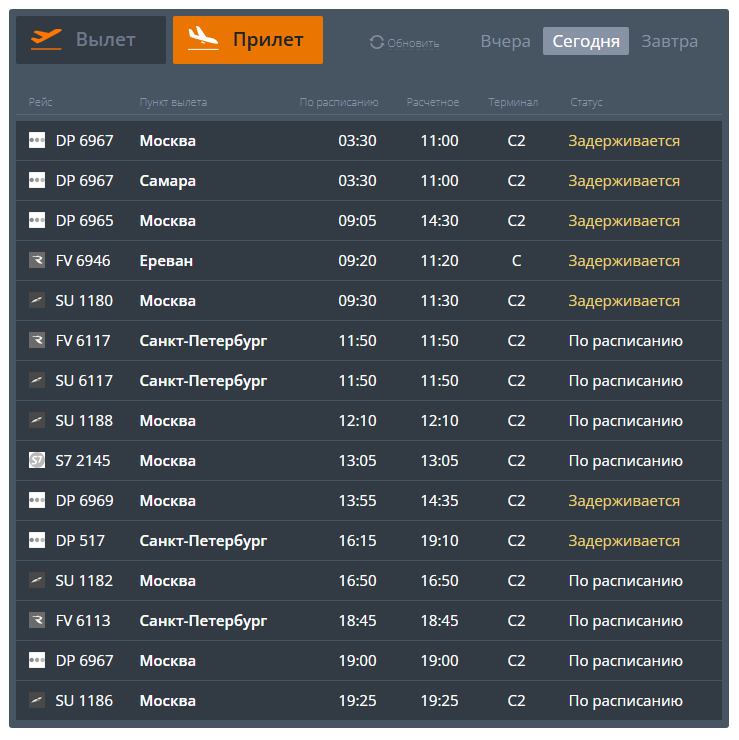Click airline icon for DP 6967 at 19:00
The image size is (739, 740).
tap(37, 660)
